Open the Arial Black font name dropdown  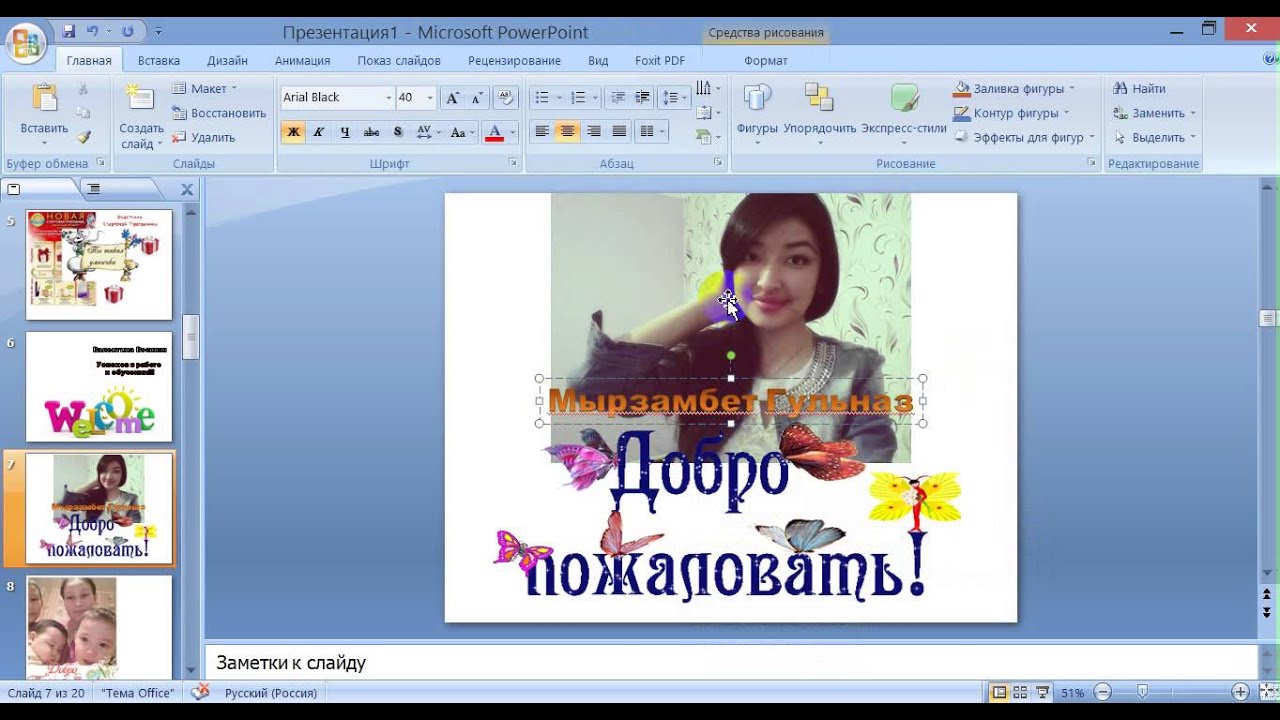click(388, 98)
